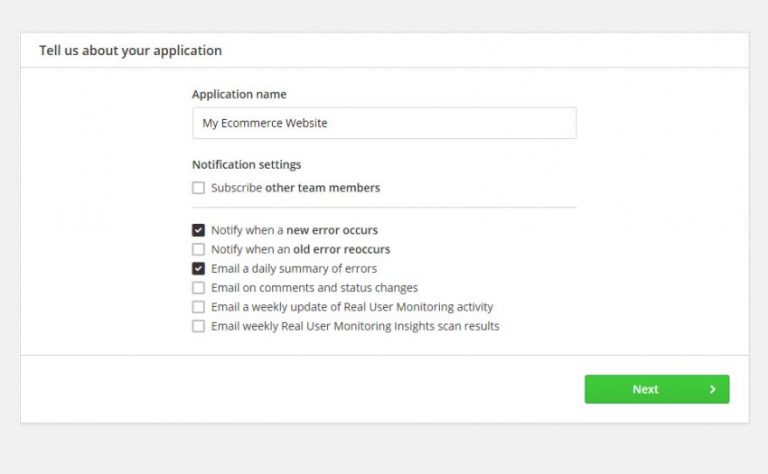Uncheck Email a daily summary of errors
Screen dimensions: 768x474
pyautogui.click(x=198, y=268)
